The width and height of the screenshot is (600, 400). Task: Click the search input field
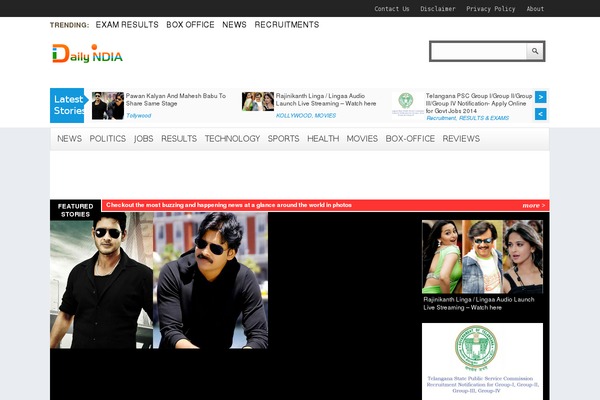(478, 51)
